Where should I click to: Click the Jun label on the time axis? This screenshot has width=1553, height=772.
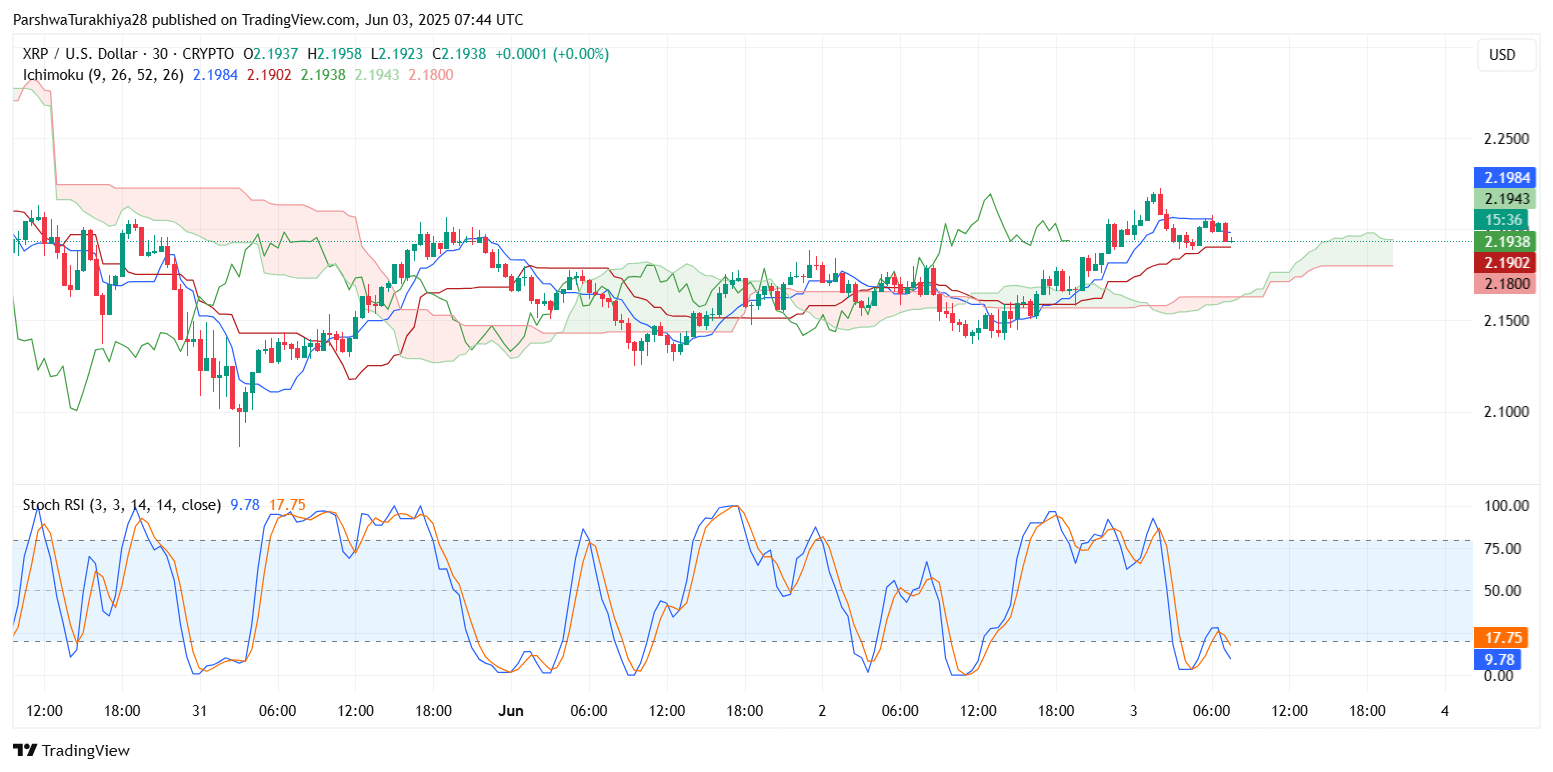pyautogui.click(x=511, y=710)
